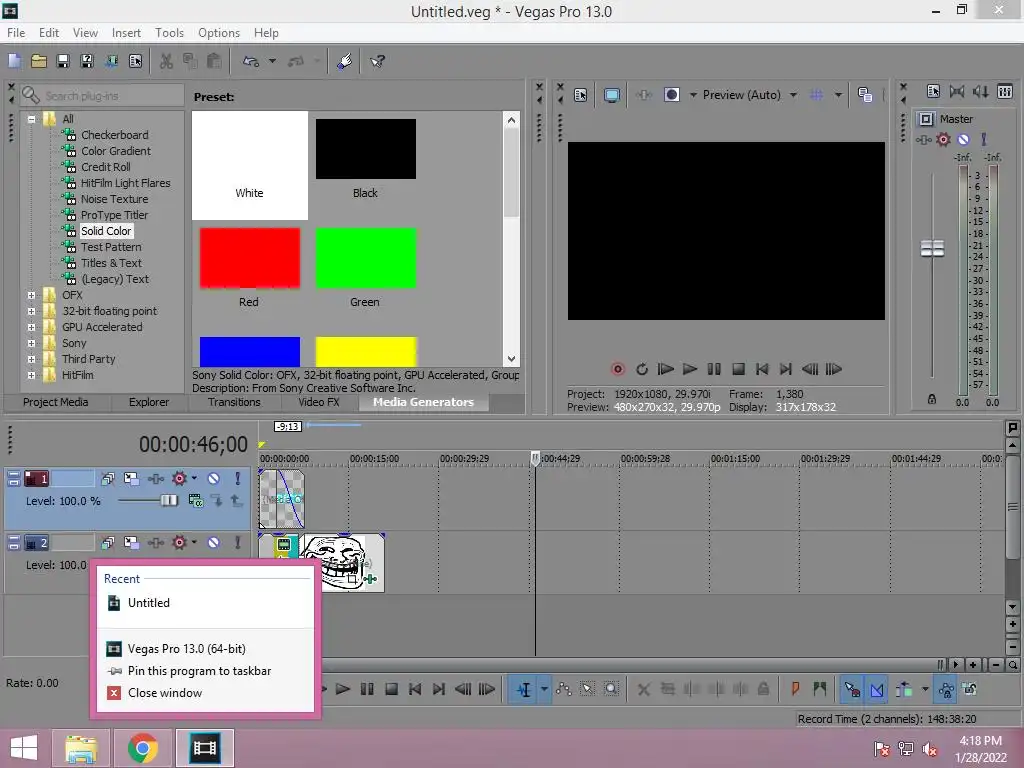Stop playback under the video preview
Screen dimensions: 1024x768
coord(738,369)
